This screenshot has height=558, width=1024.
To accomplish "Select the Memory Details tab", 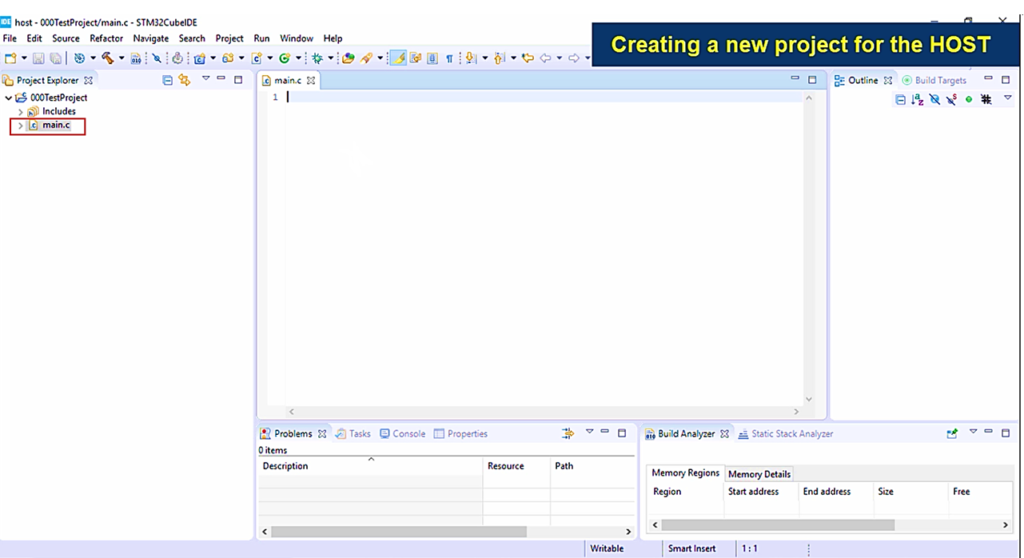I will point(759,474).
